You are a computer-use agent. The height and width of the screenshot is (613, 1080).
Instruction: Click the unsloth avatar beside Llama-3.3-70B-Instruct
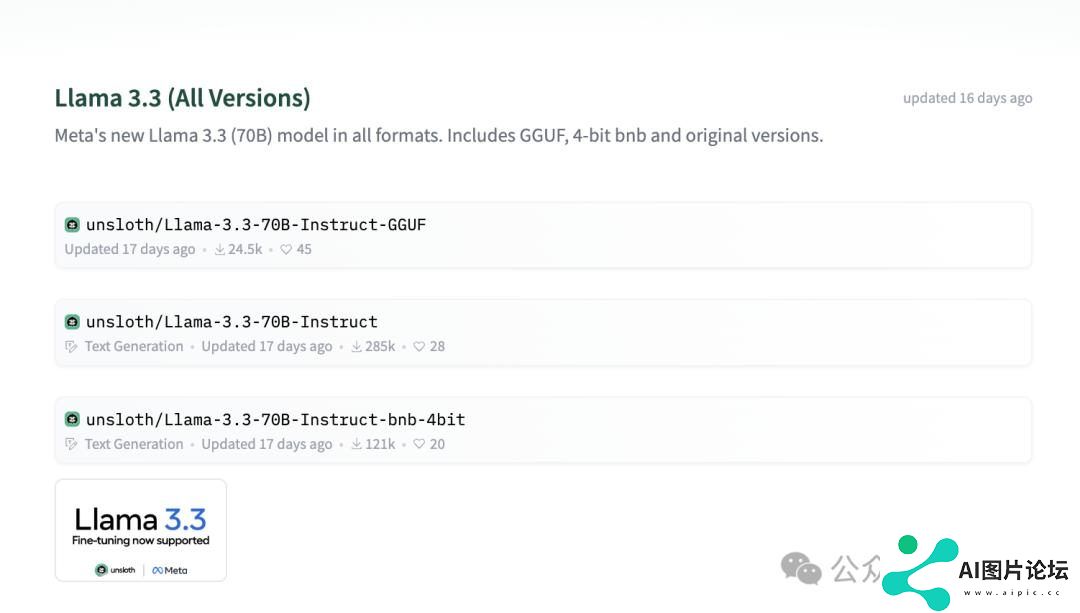pos(72,322)
